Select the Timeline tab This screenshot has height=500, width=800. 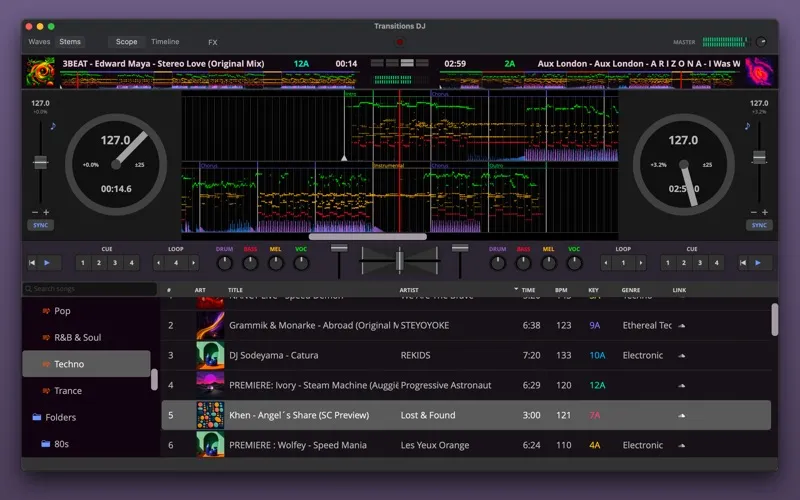point(165,42)
